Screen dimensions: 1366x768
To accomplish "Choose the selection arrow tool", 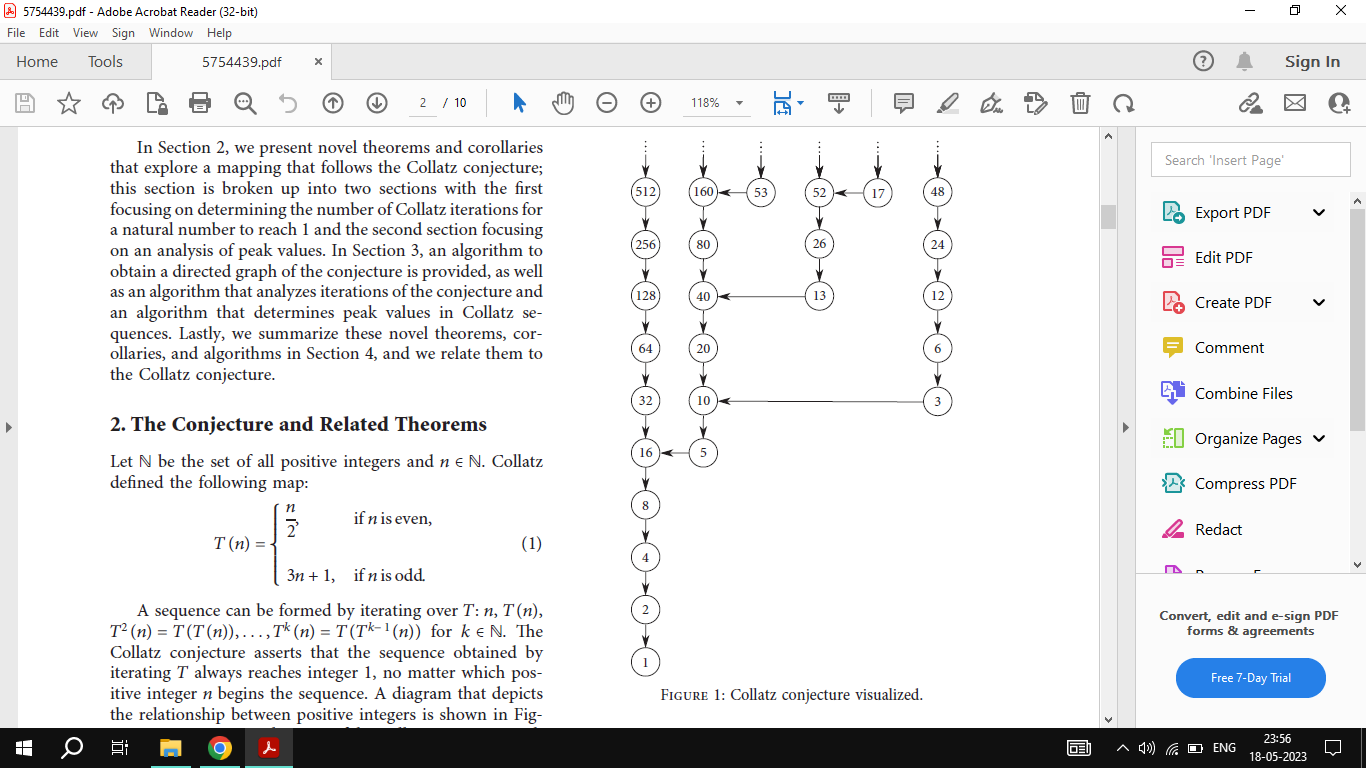I will [x=519, y=103].
